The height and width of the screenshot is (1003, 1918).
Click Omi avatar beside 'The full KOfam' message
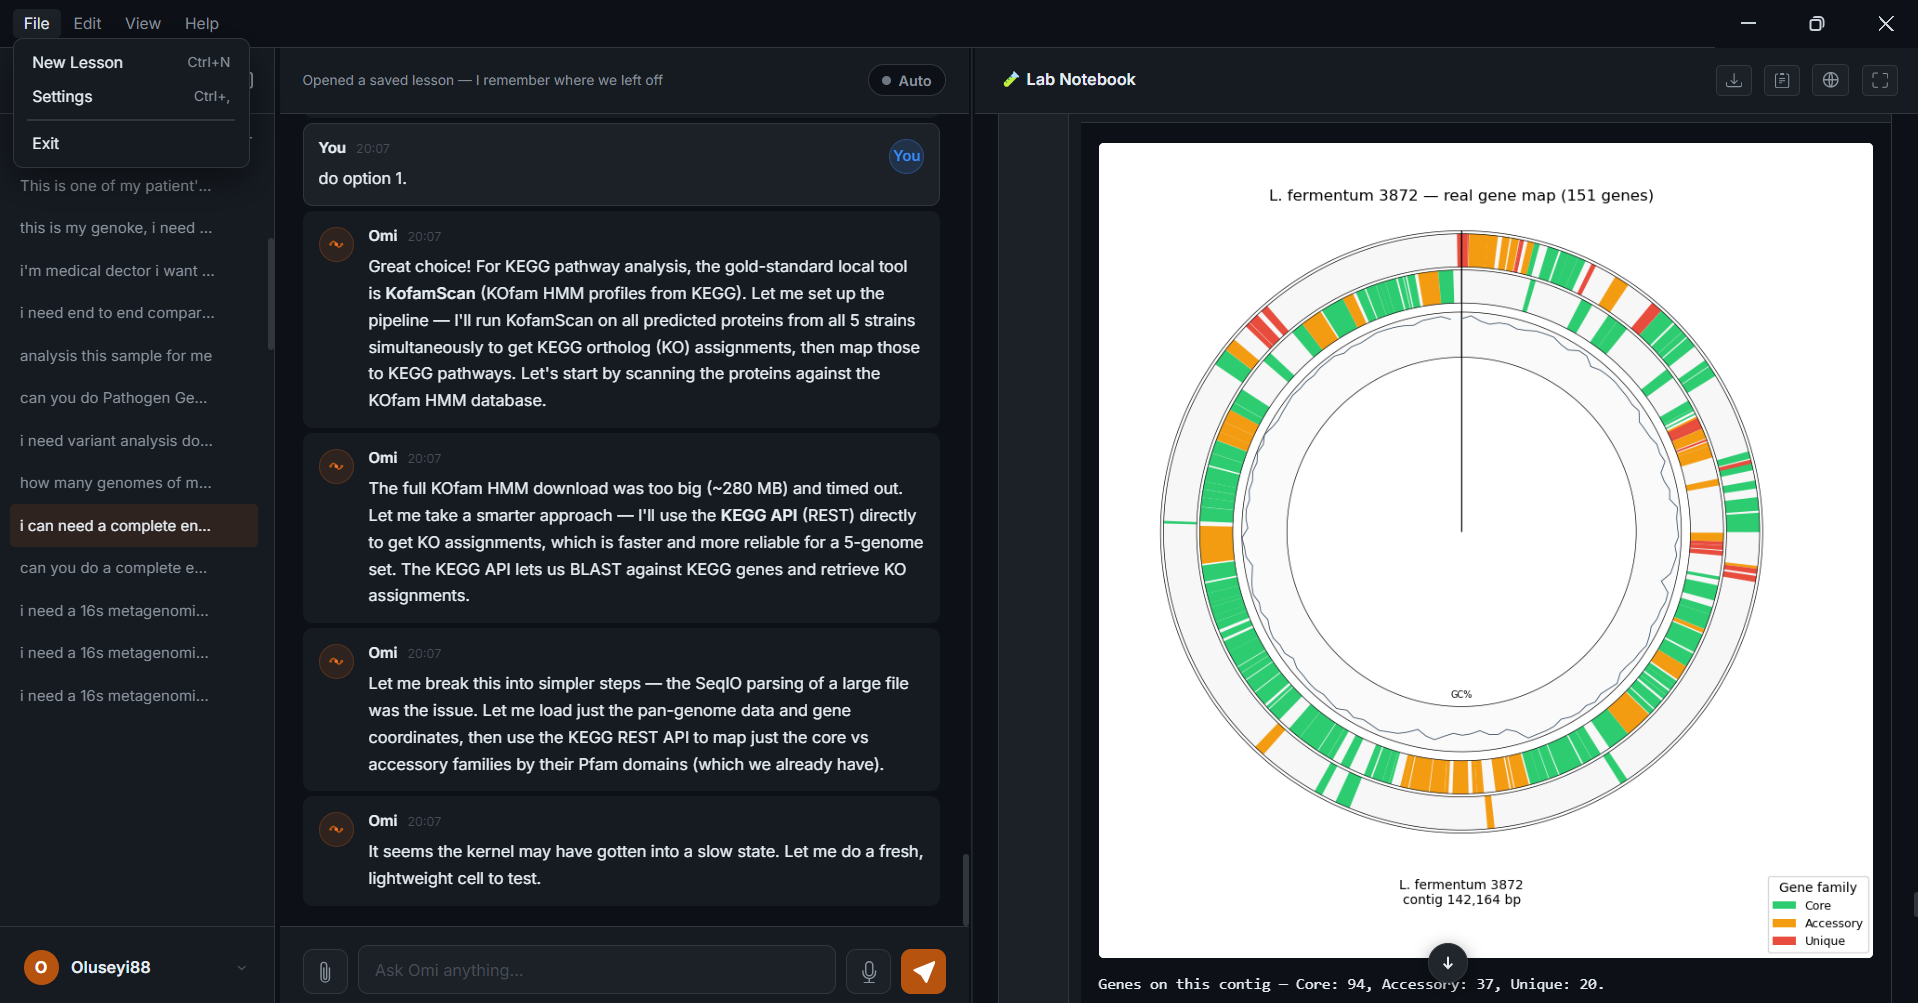(x=336, y=466)
